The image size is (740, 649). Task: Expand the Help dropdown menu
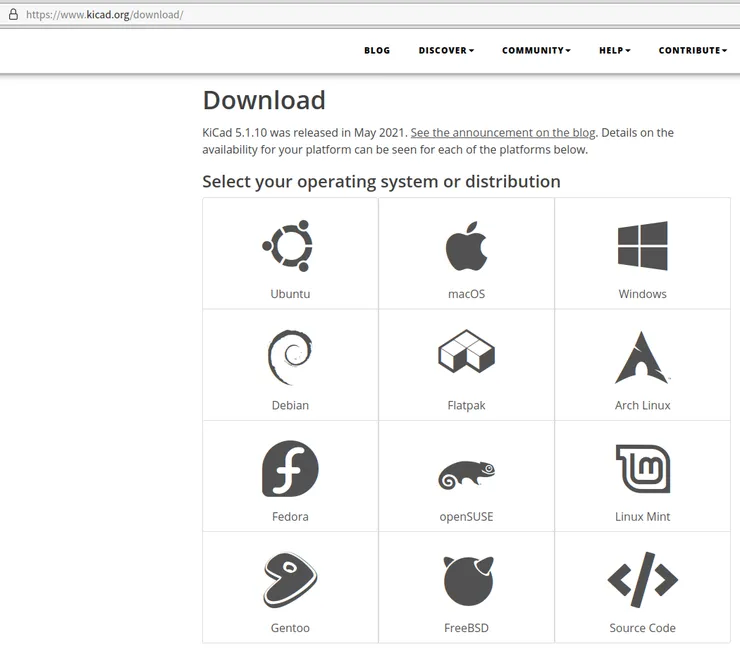pos(614,51)
